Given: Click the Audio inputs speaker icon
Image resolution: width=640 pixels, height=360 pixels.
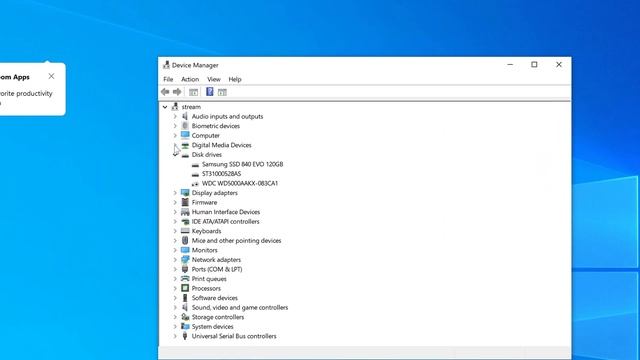Looking at the screenshot, I should pos(185,116).
